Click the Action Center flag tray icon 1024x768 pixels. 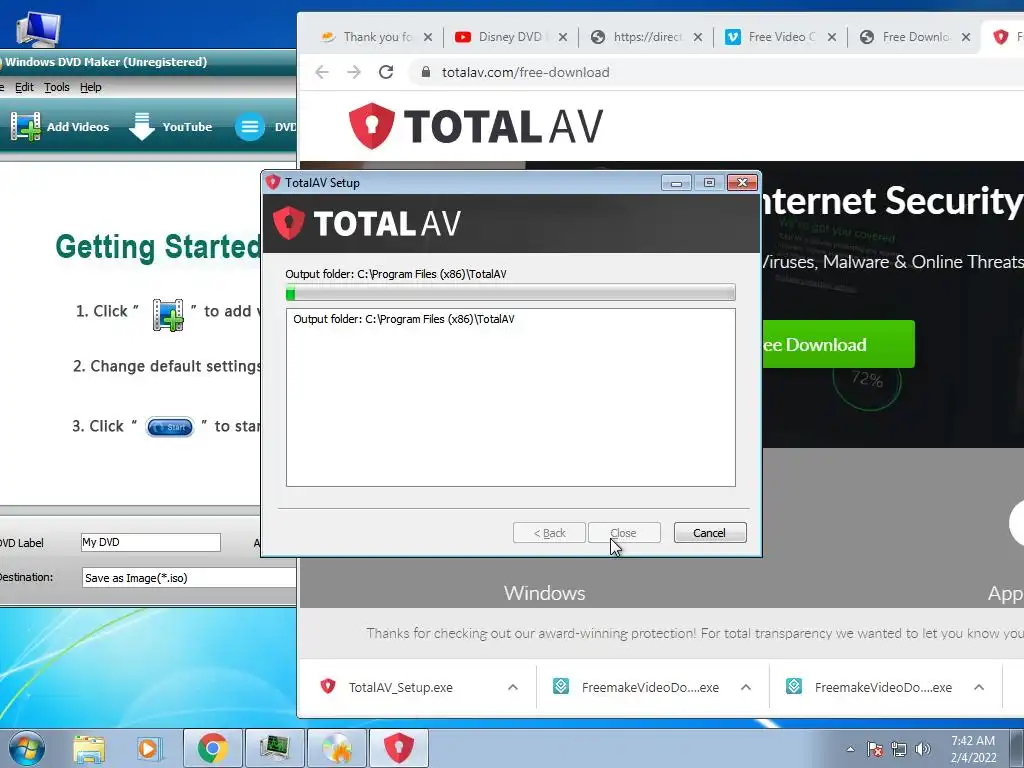875,749
